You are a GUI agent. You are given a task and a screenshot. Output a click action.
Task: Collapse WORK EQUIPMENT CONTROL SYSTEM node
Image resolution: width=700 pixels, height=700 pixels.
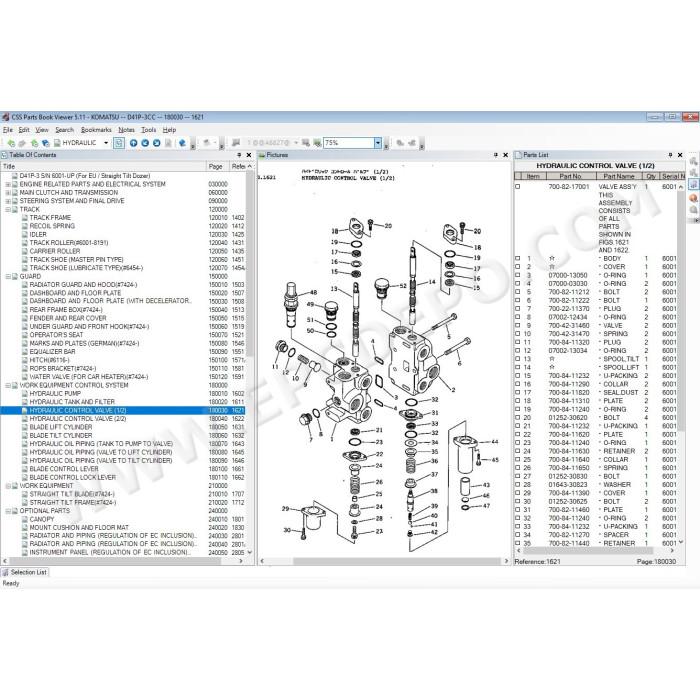[8, 385]
